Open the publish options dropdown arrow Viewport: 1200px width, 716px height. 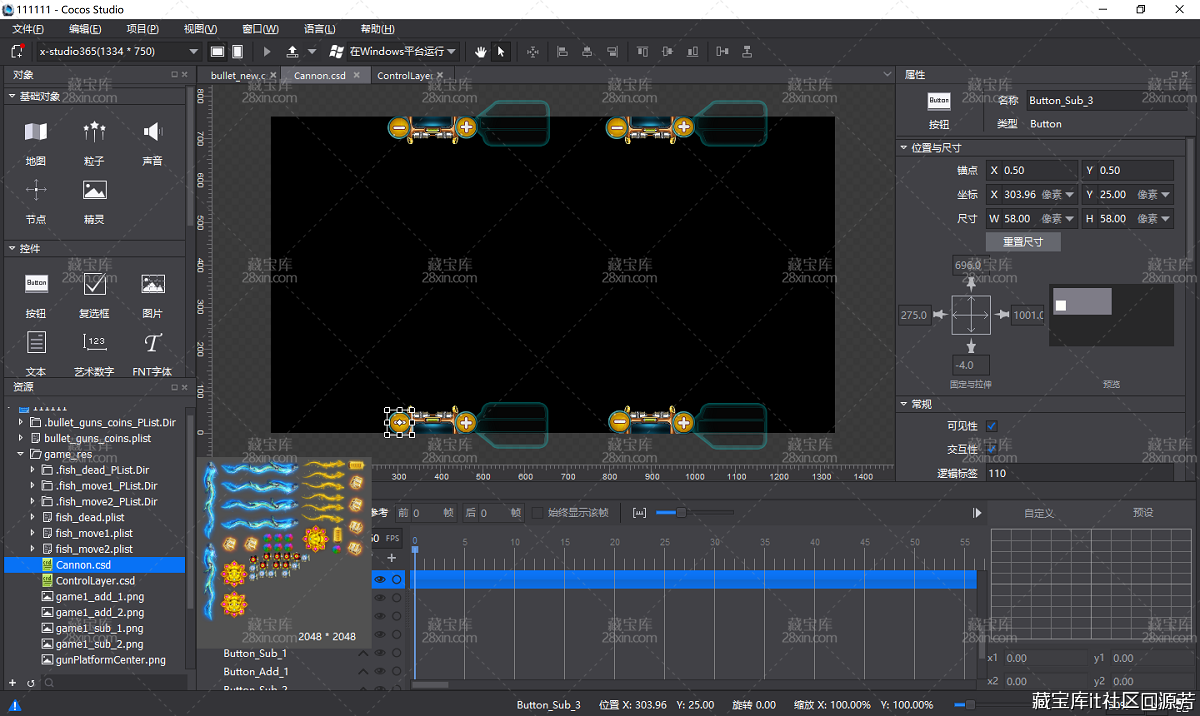coord(312,51)
